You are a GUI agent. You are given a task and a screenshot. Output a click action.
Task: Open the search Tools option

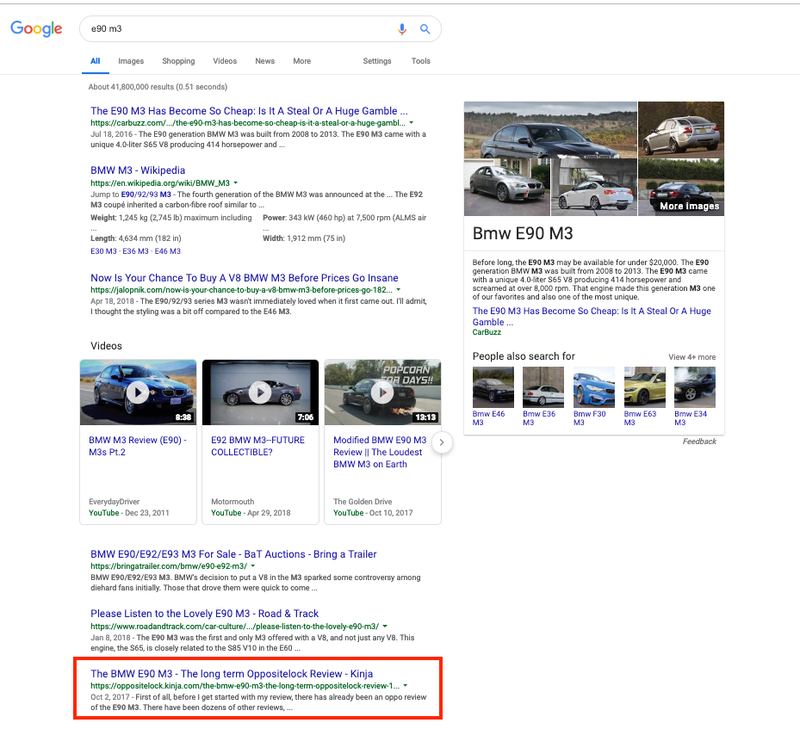click(421, 61)
